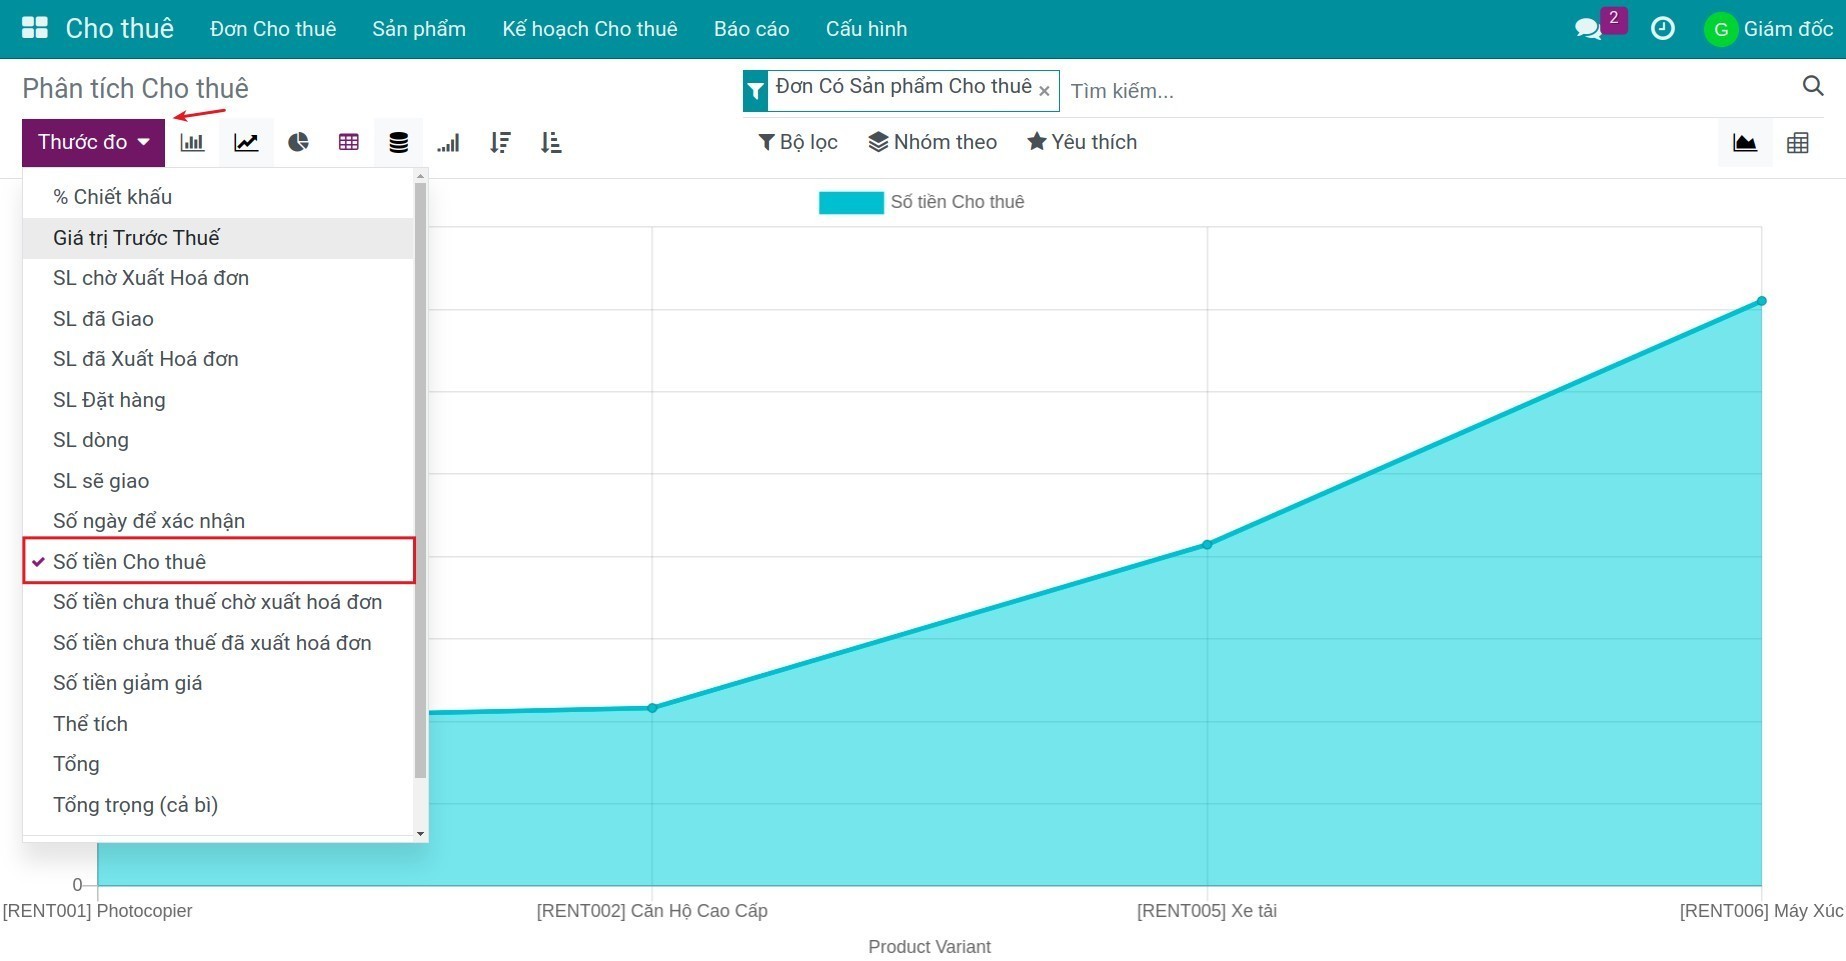Open the Cấu hình menu

click(x=866, y=29)
